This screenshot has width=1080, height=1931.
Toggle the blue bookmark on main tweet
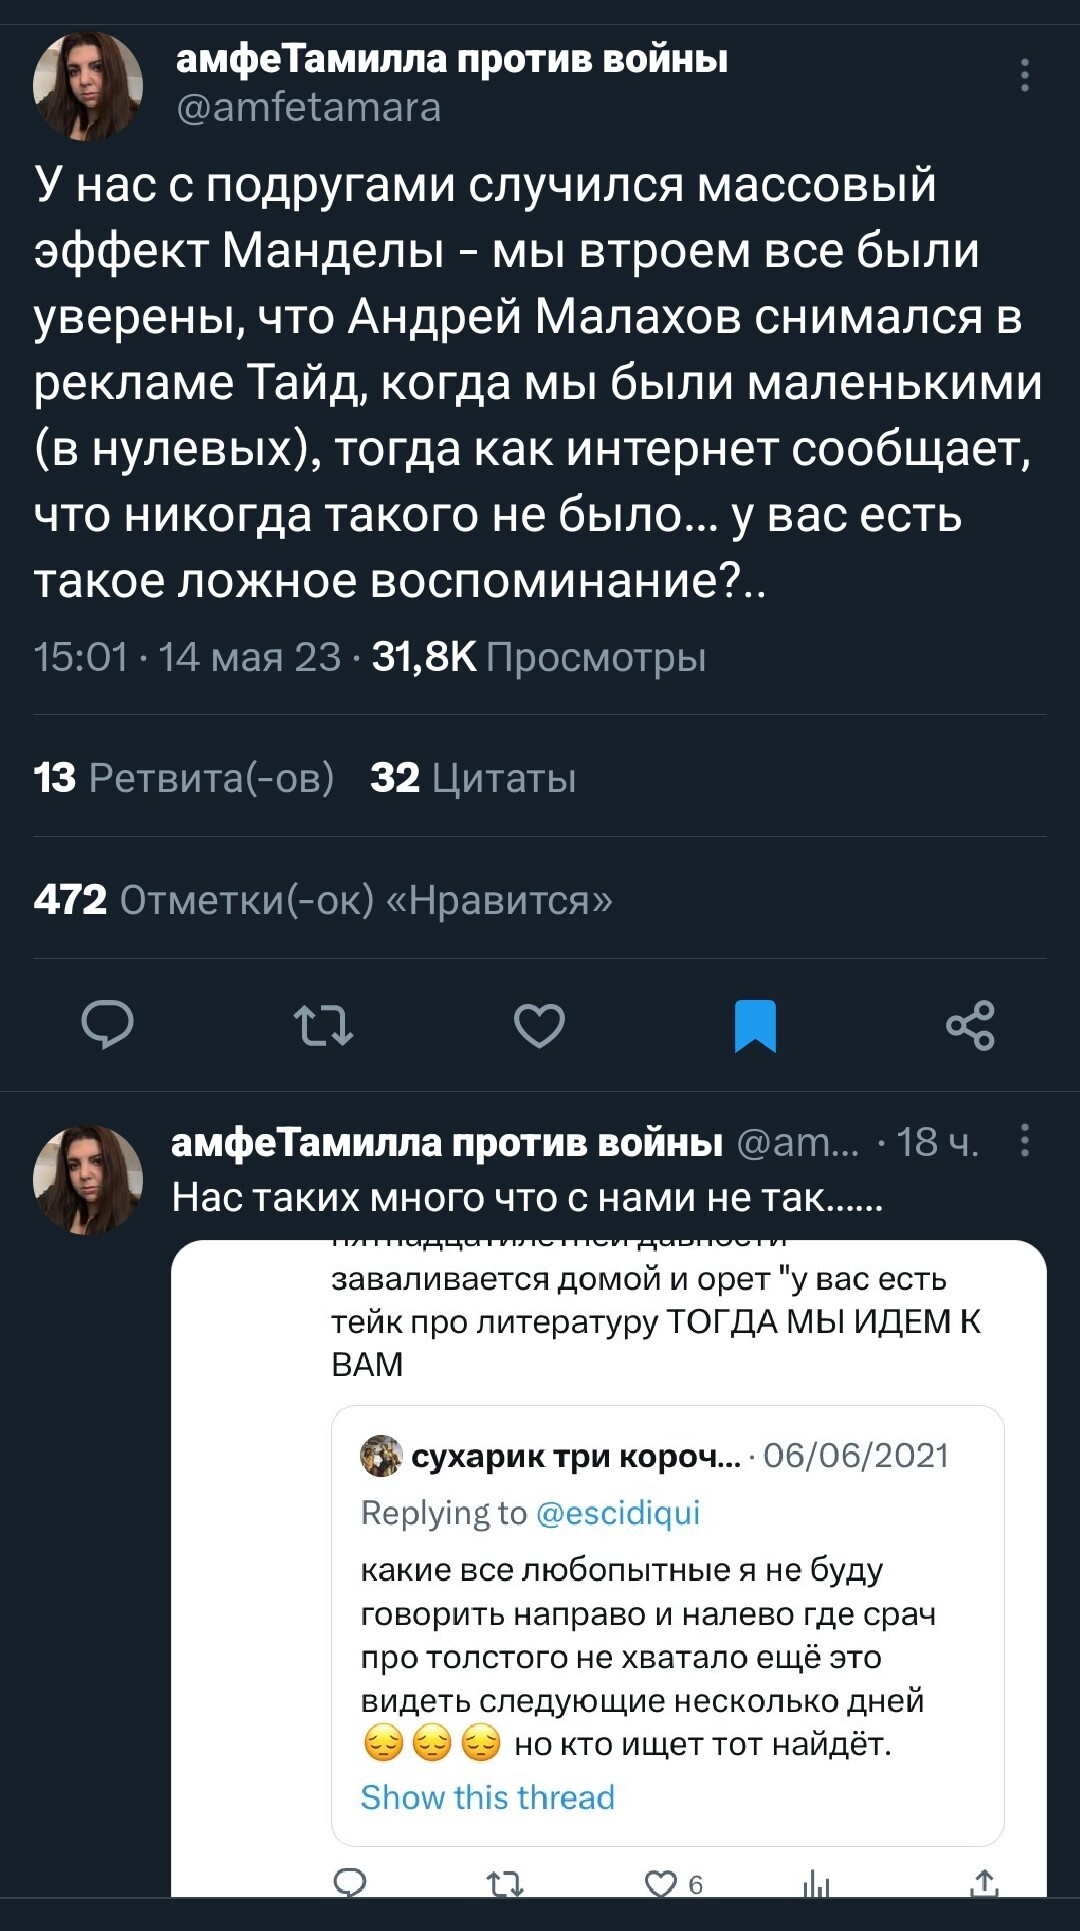755,1026
